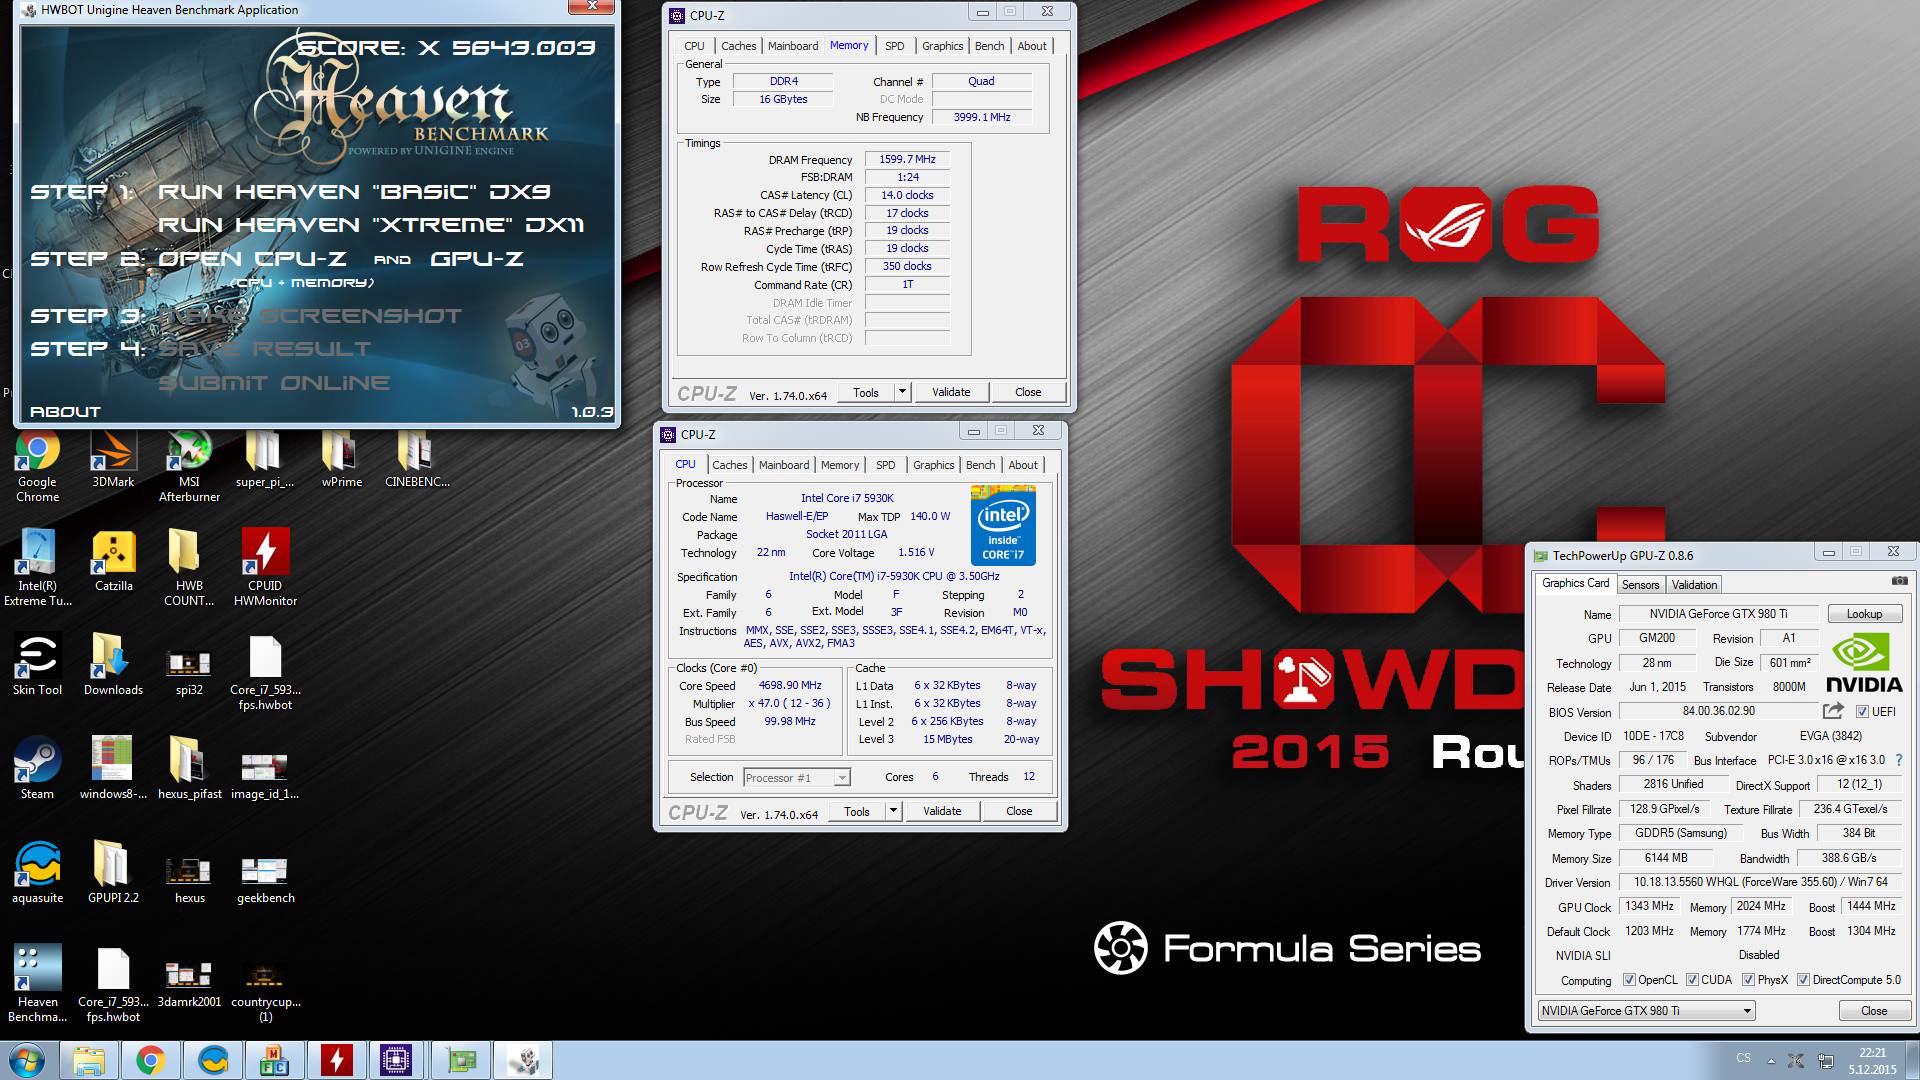Open Downloads folder on desktop

click(113, 666)
